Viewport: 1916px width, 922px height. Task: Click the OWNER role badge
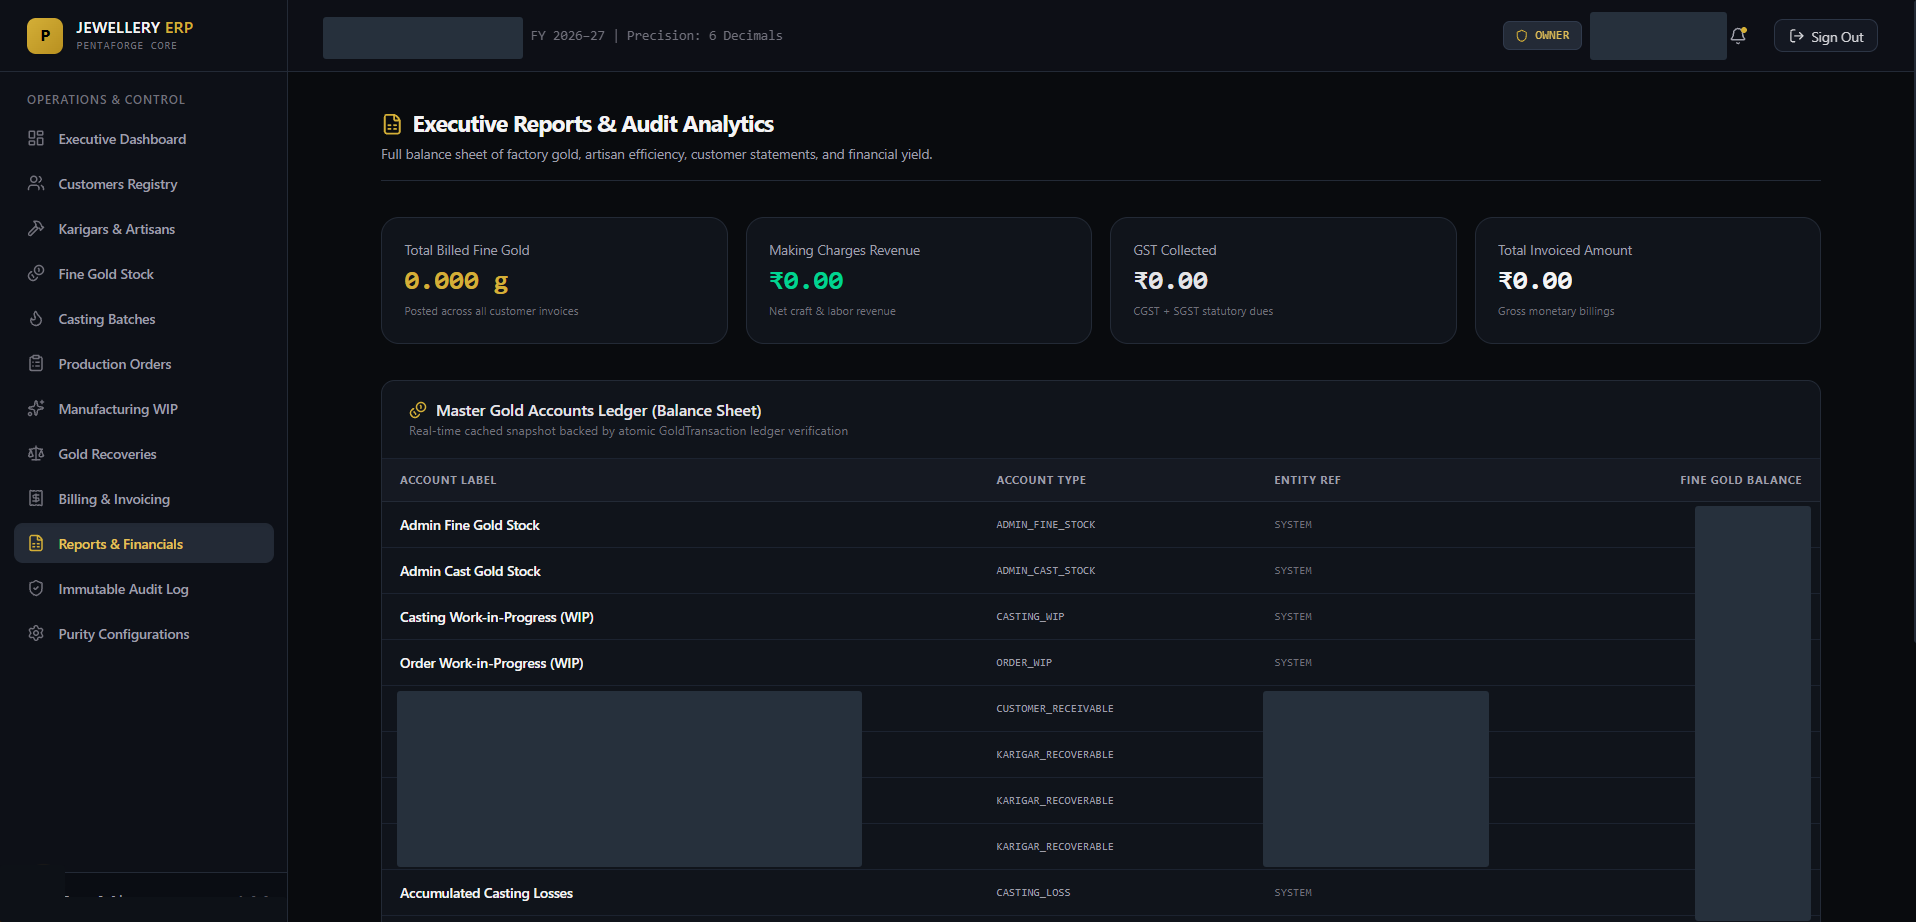coord(1542,35)
